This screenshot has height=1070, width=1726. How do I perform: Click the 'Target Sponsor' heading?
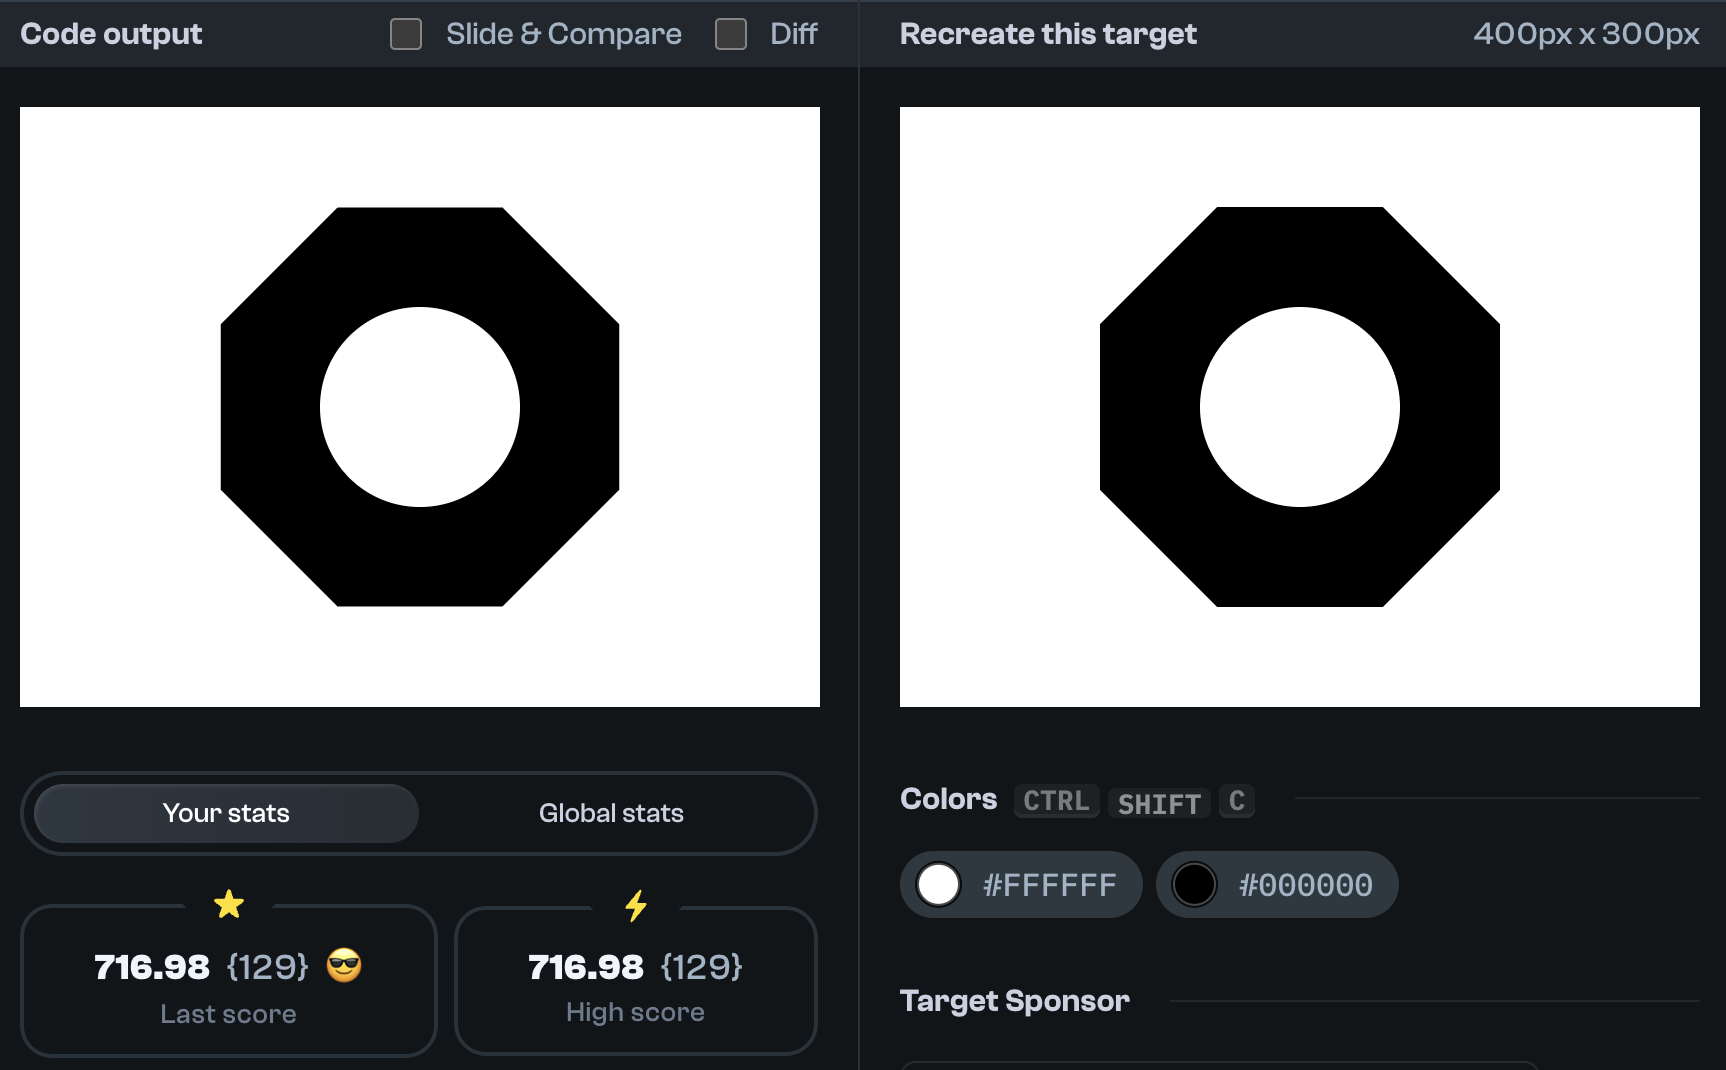click(x=1014, y=1001)
